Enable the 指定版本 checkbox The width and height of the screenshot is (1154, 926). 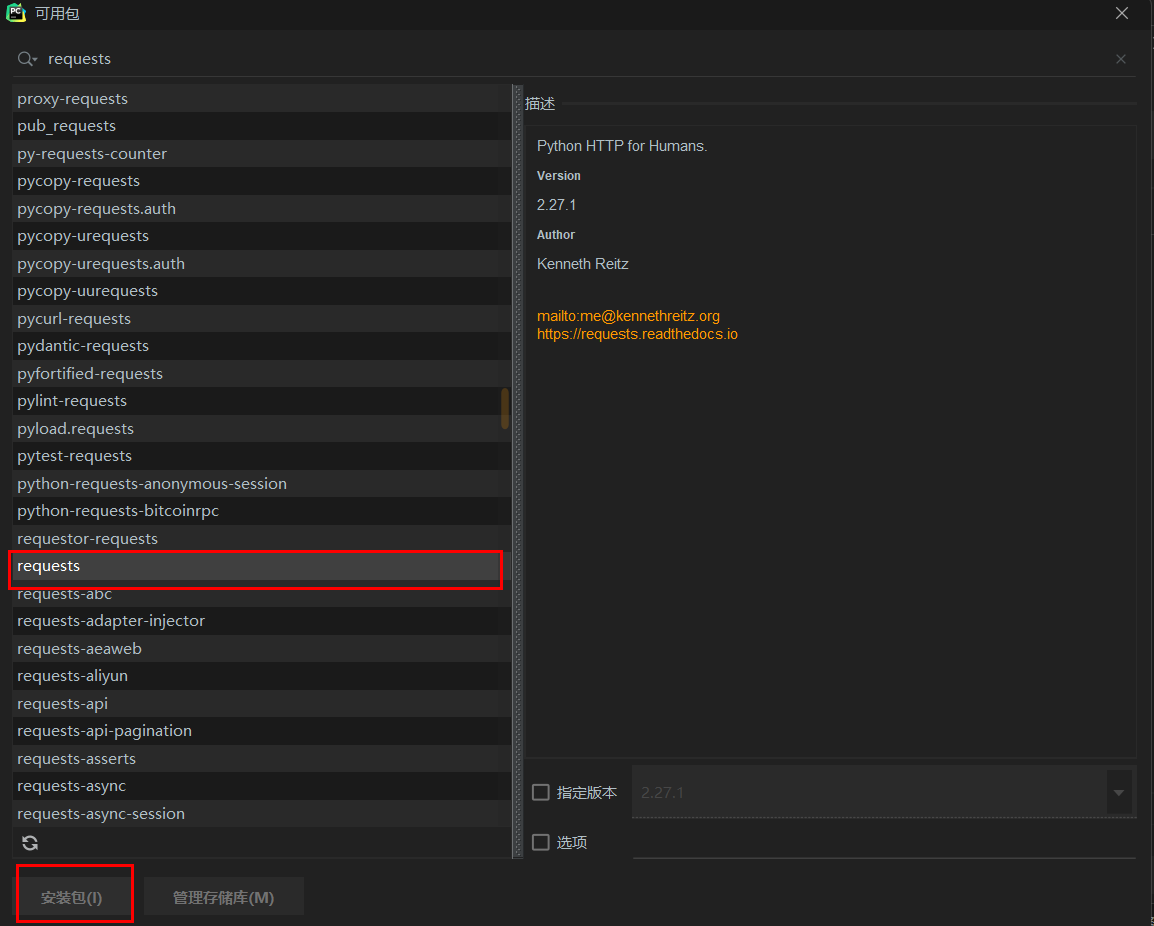point(541,792)
